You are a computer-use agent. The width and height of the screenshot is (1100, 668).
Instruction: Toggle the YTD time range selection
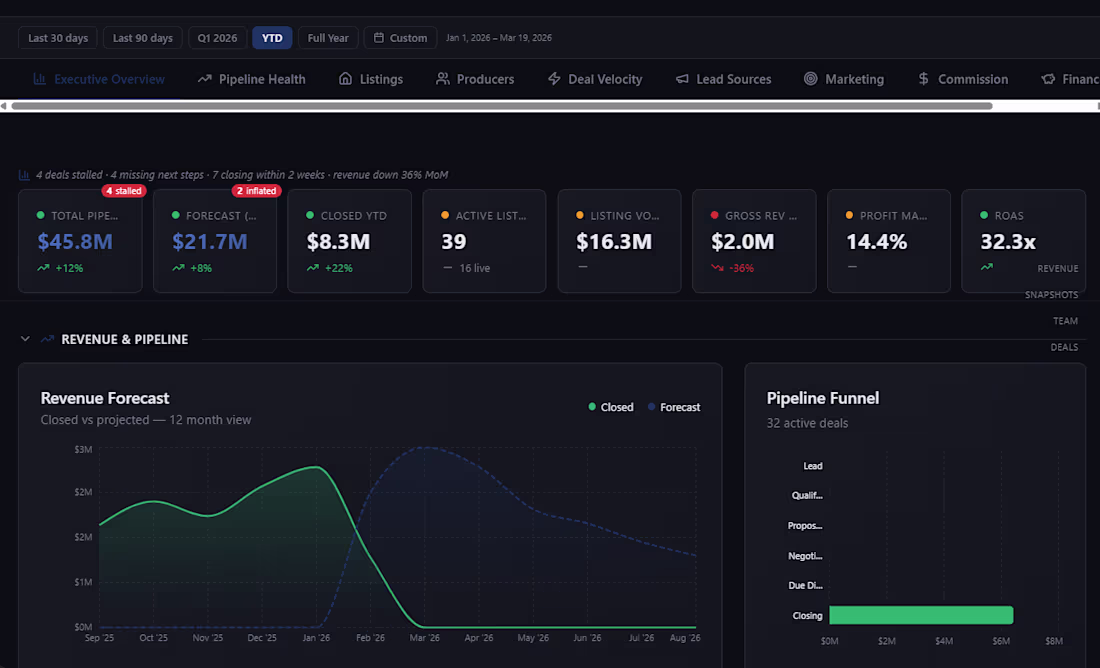[272, 37]
